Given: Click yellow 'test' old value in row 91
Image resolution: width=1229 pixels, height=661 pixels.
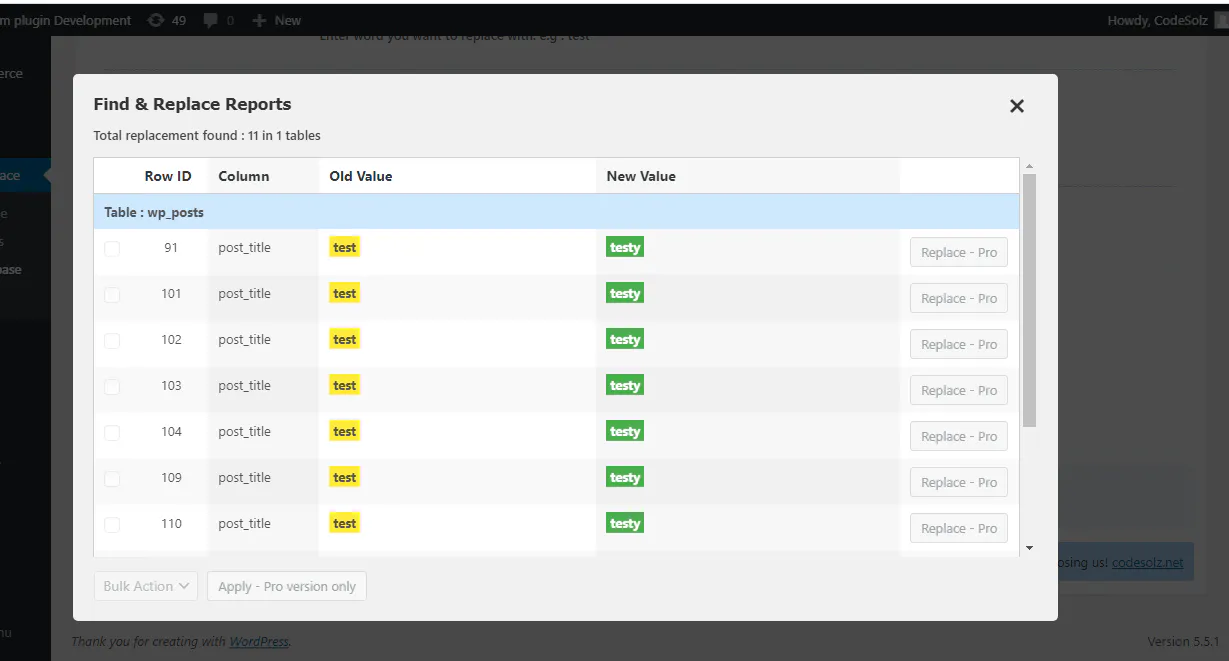Looking at the screenshot, I should click(345, 247).
